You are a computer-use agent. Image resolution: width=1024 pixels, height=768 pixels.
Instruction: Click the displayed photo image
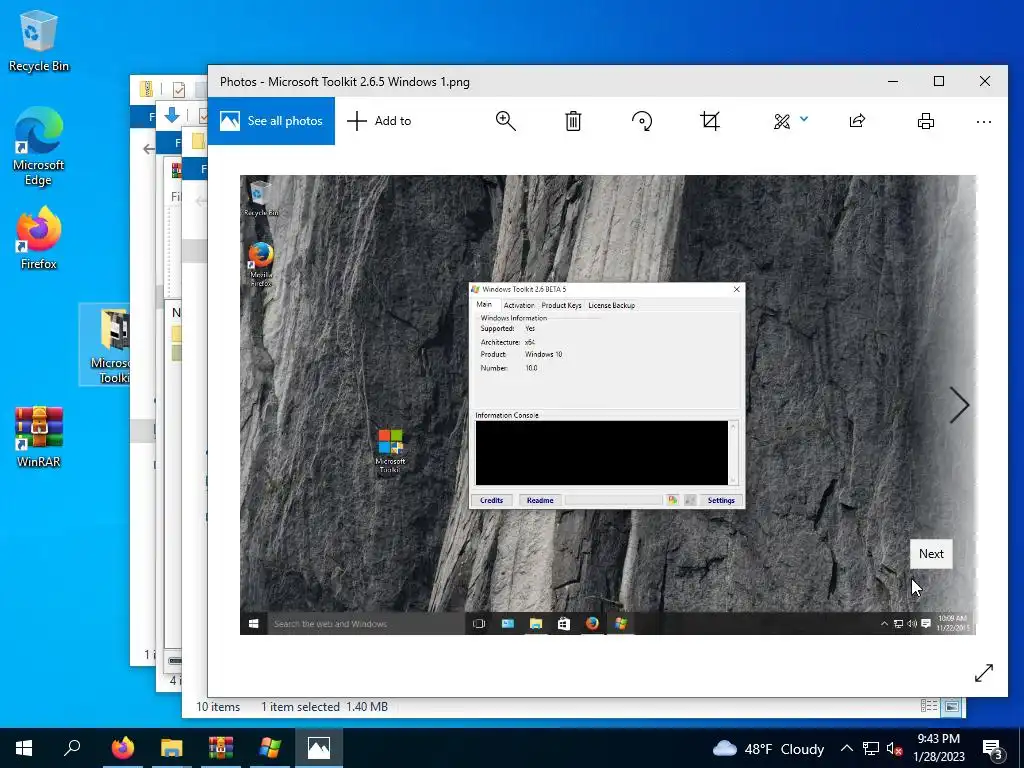tap(607, 404)
